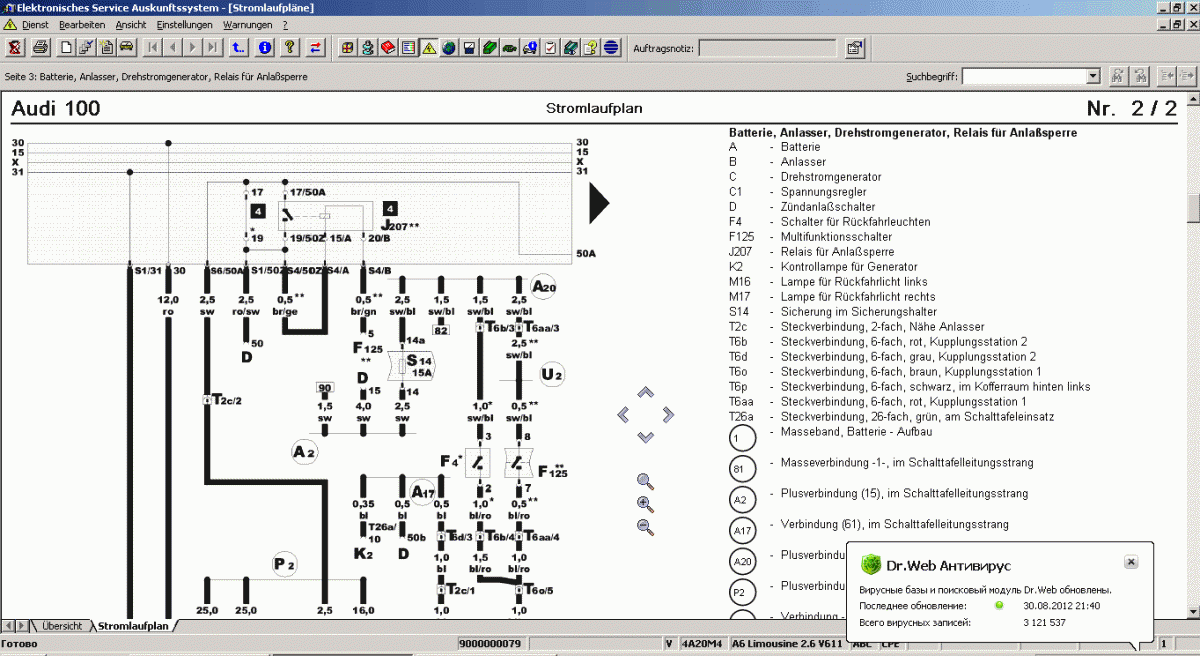Click the globe icon in the toolbar
The width and height of the screenshot is (1200, 656).
coord(449,47)
